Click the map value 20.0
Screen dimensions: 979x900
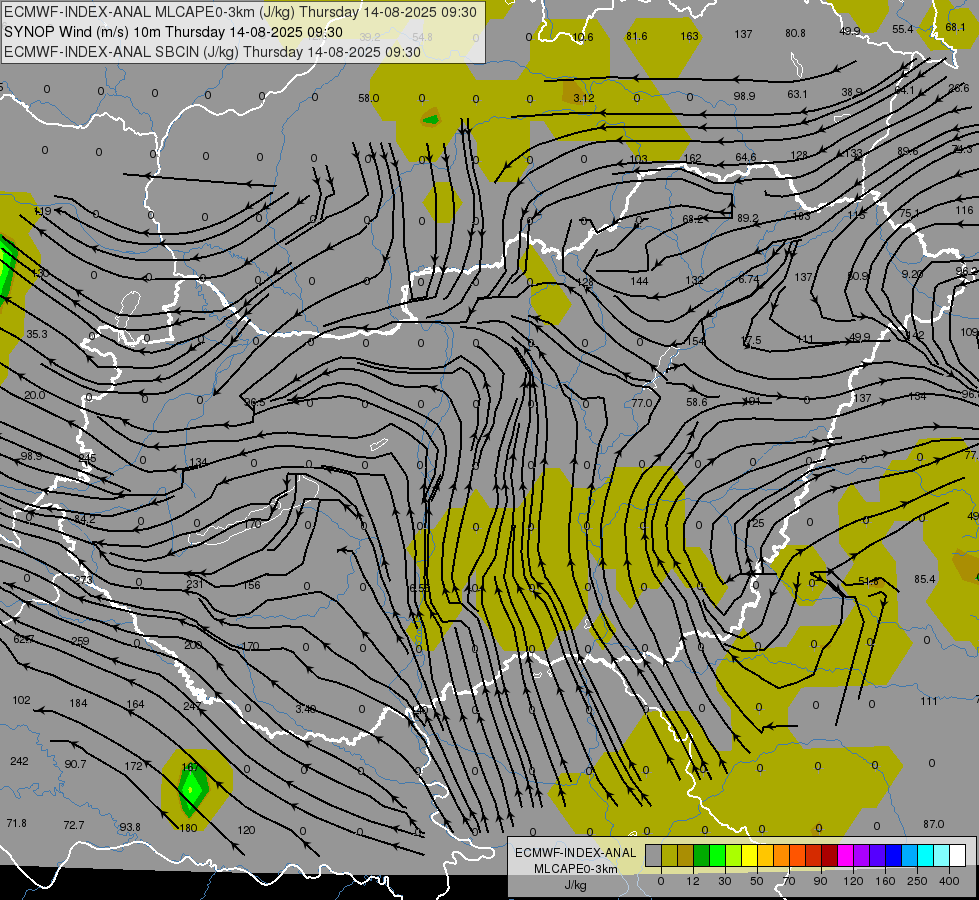pyautogui.click(x=34, y=395)
